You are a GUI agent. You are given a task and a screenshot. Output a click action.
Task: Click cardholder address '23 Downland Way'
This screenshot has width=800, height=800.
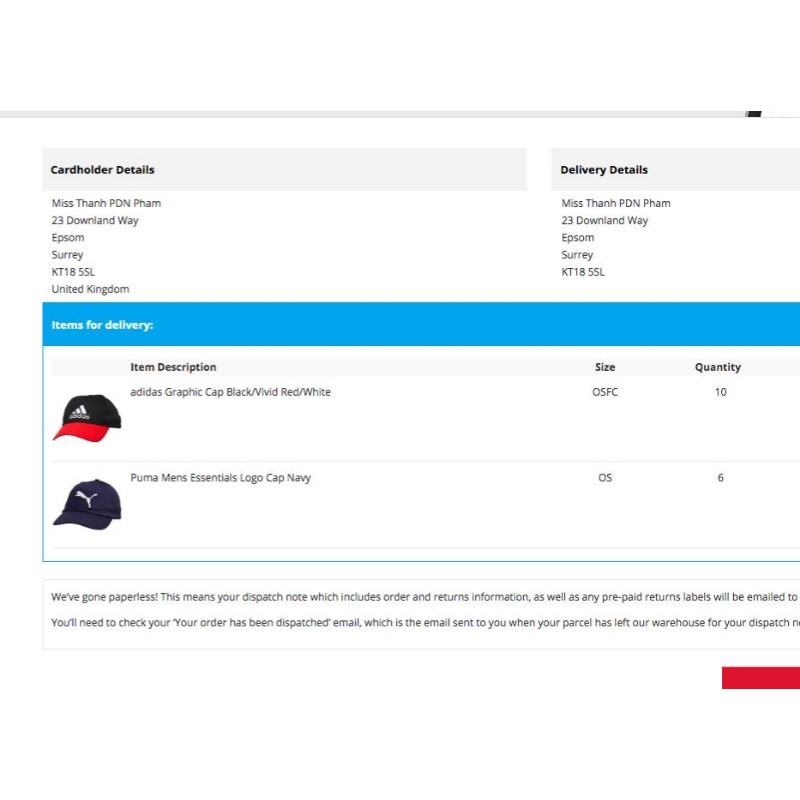(95, 220)
